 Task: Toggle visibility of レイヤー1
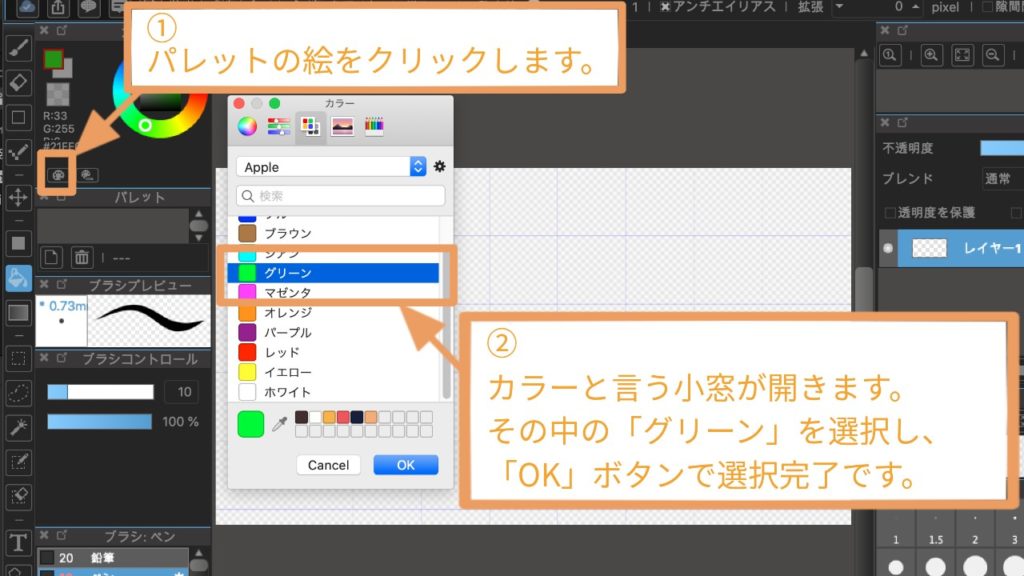click(x=886, y=249)
